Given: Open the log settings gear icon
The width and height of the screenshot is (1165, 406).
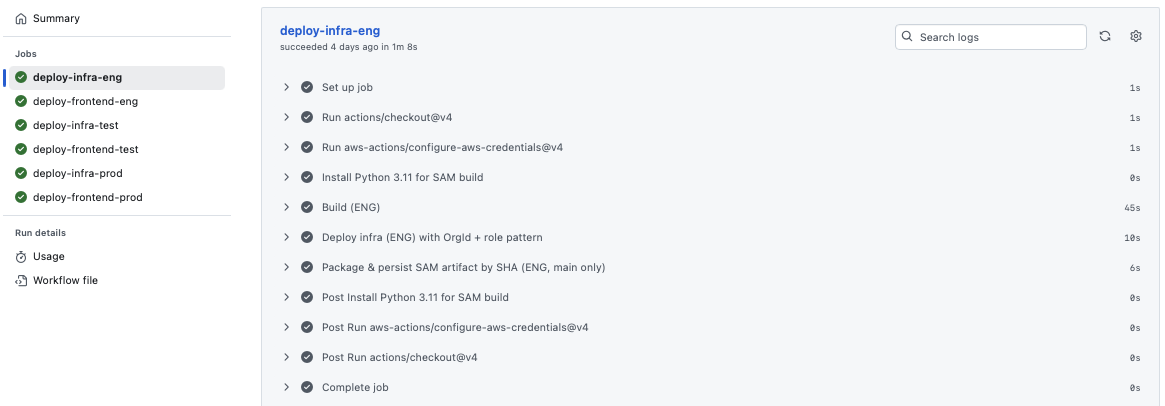Looking at the screenshot, I should pos(1136,37).
